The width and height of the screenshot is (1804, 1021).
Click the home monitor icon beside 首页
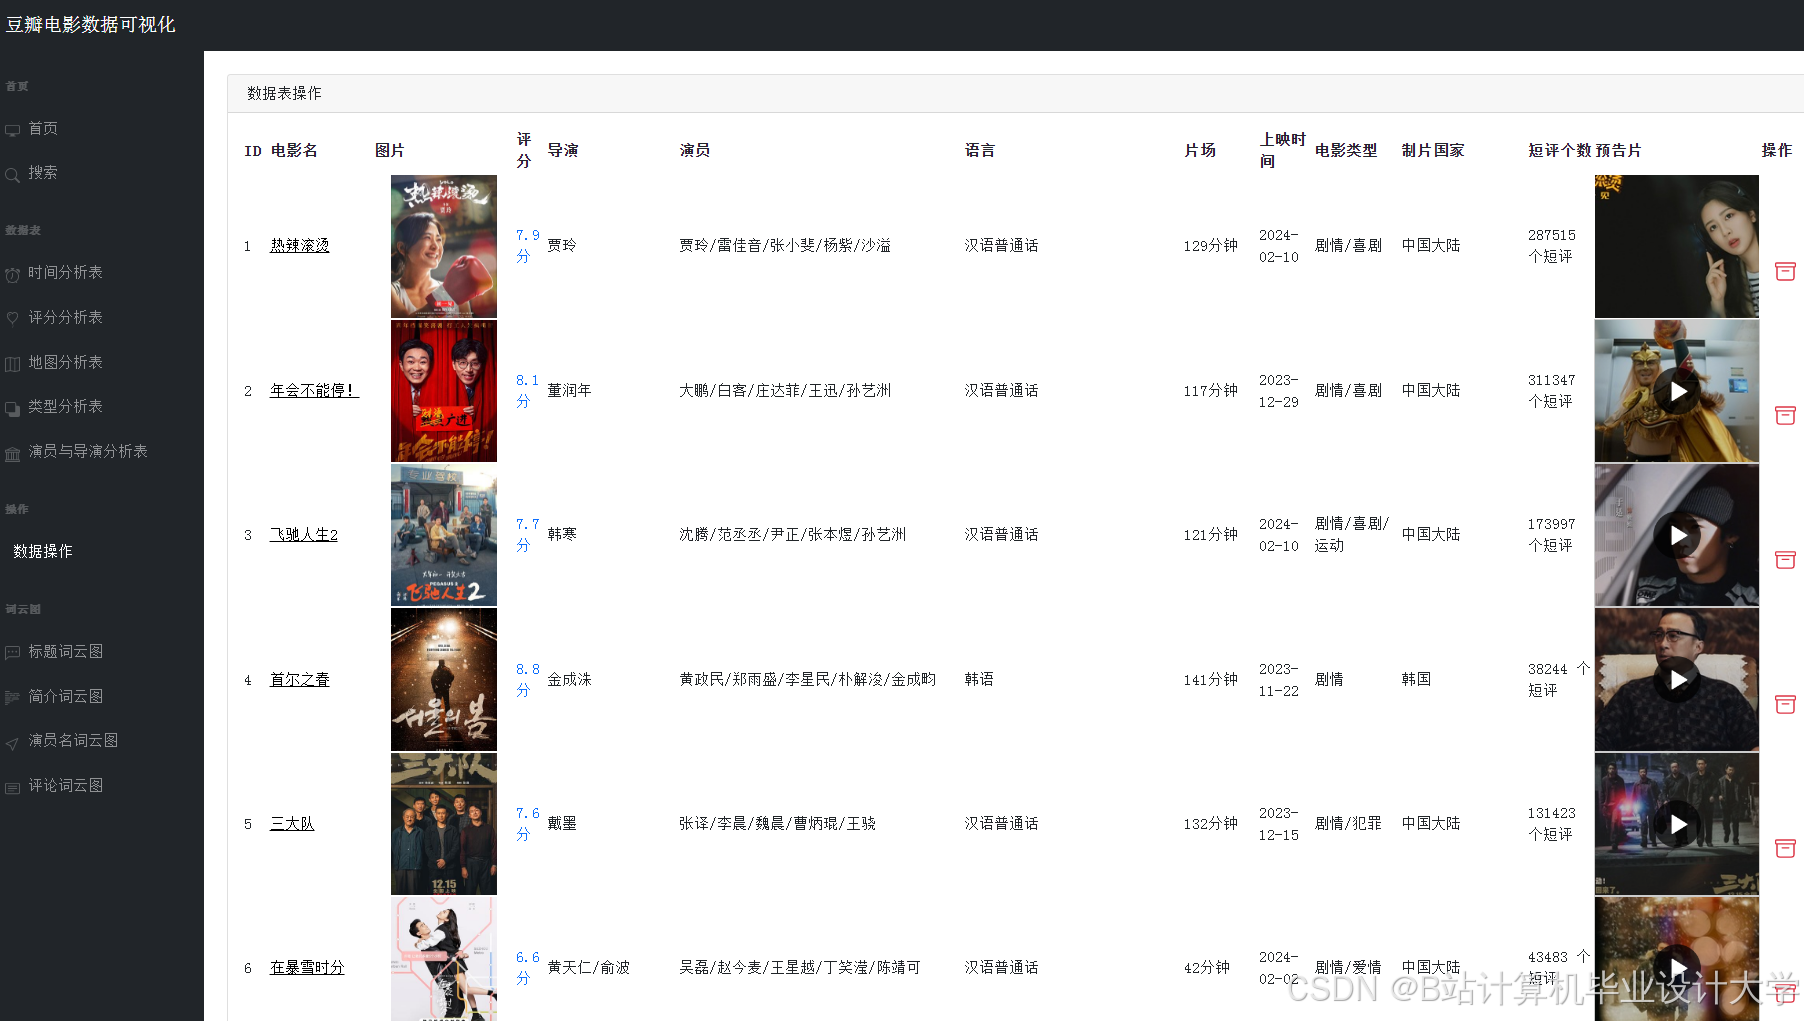pos(12,130)
